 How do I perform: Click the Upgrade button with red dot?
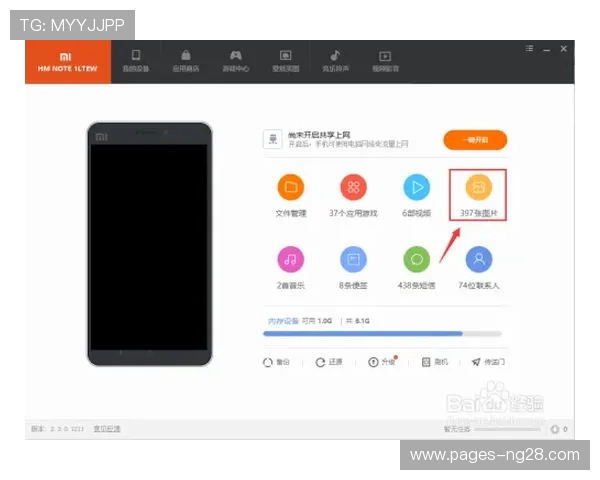(383, 361)
